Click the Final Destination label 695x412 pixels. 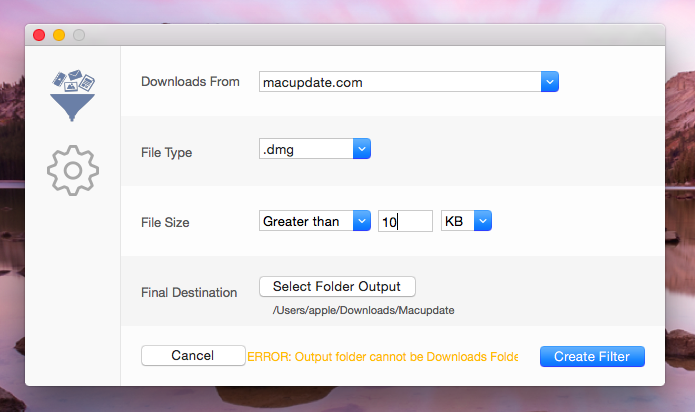point(189,292)
